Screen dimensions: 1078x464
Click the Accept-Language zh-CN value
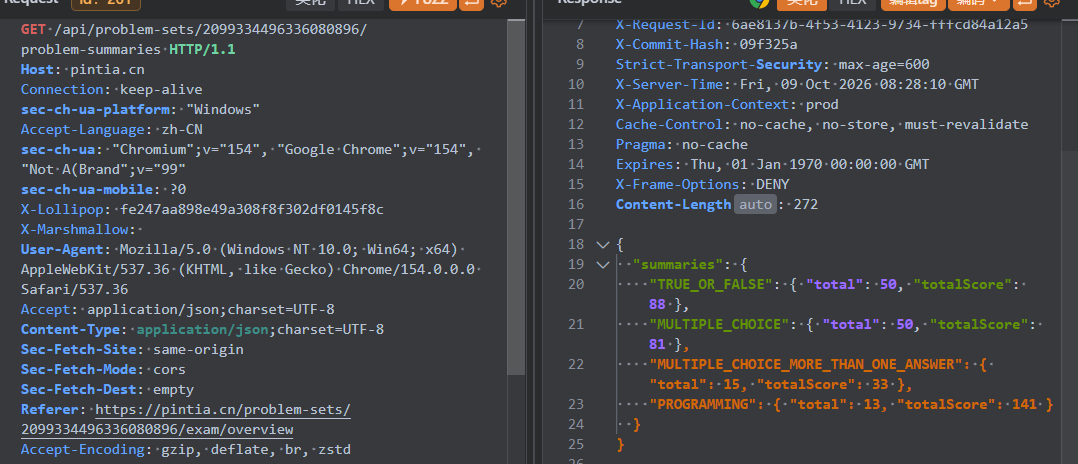coord(182,129)
